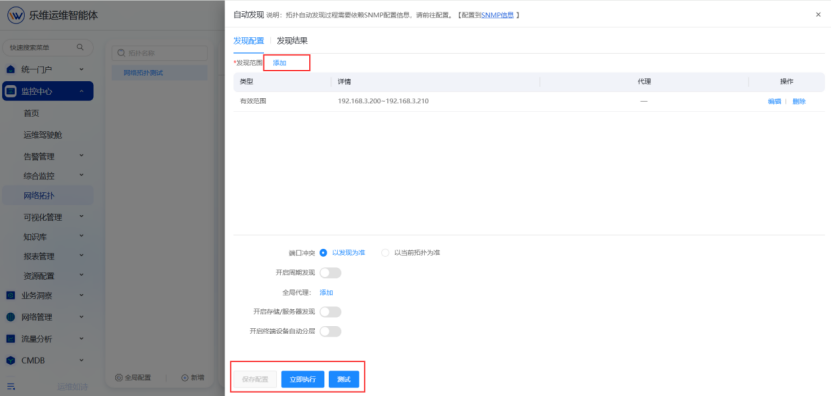Click the 业务洞察 sidebar icon

(11, 296)
